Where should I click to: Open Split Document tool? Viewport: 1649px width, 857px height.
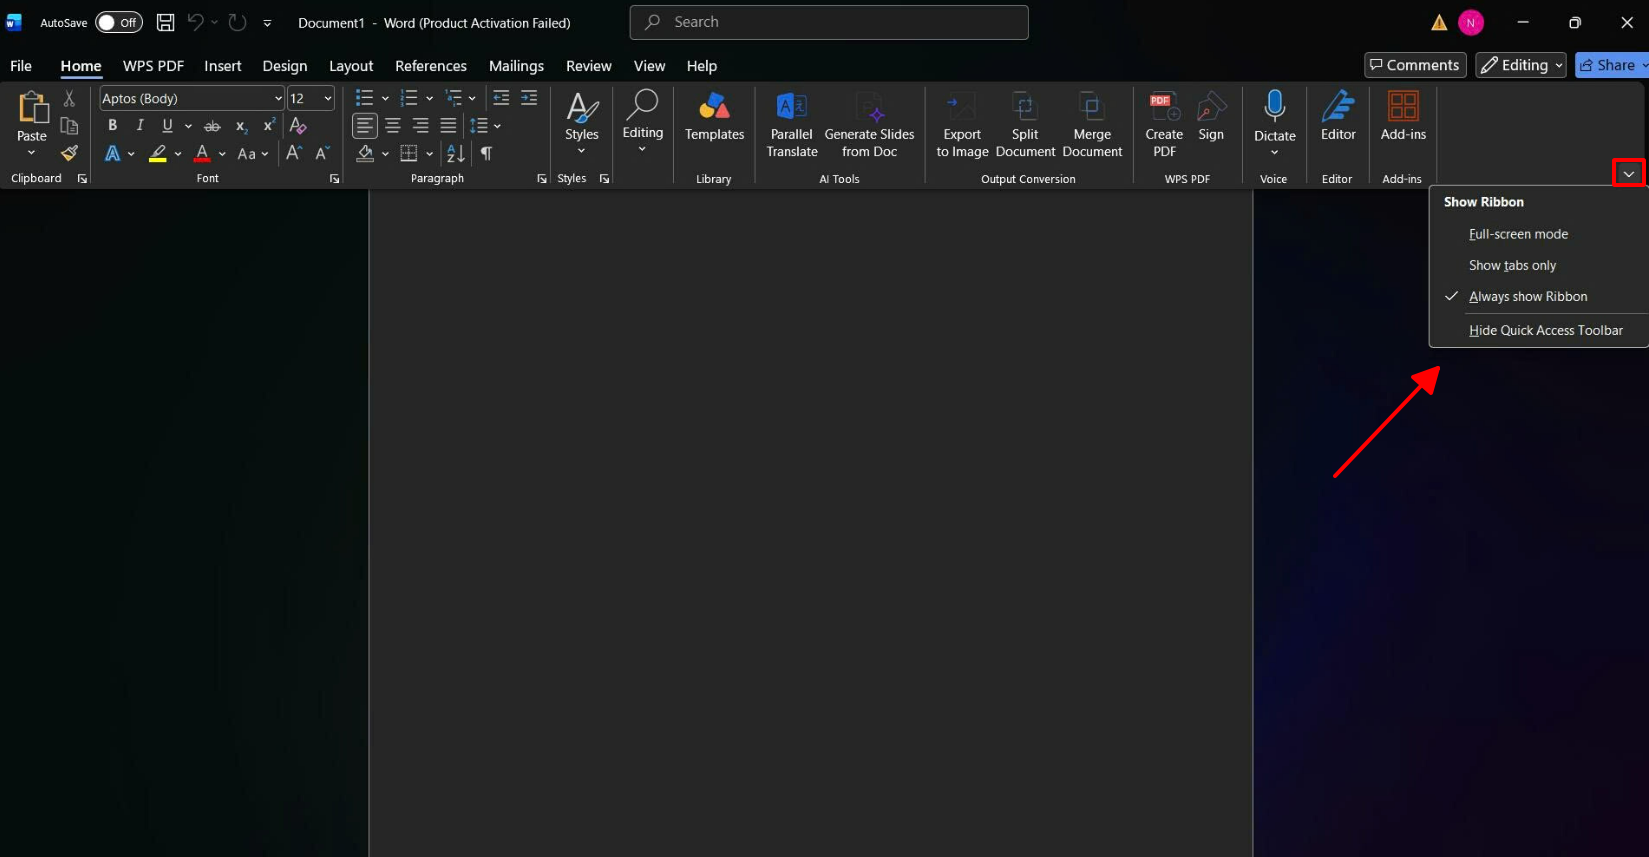click(x=1025, y=125)
